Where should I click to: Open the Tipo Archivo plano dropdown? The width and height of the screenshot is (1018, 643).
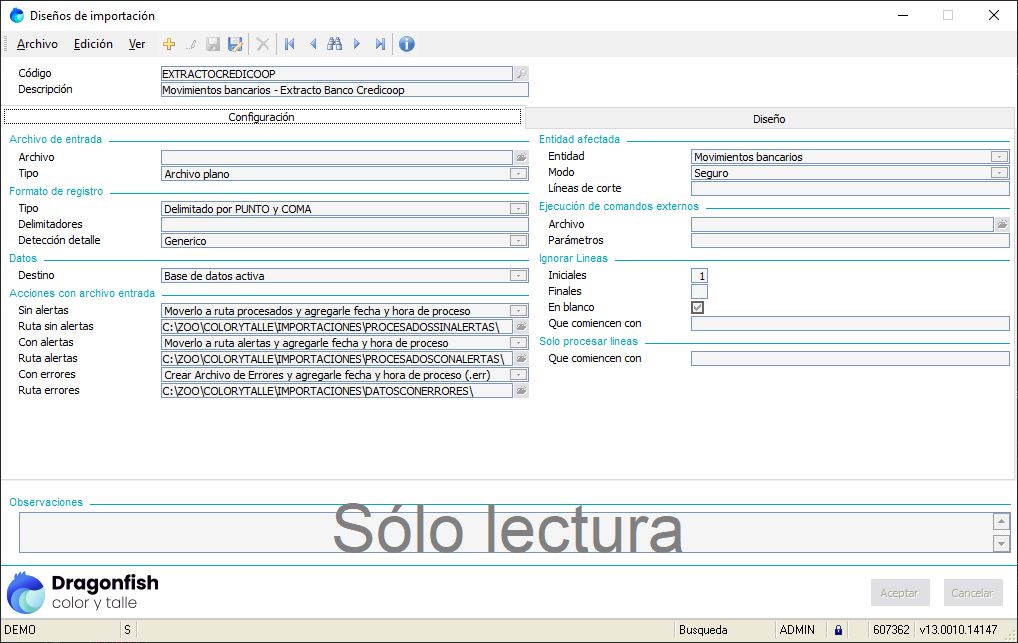(518, 174)
